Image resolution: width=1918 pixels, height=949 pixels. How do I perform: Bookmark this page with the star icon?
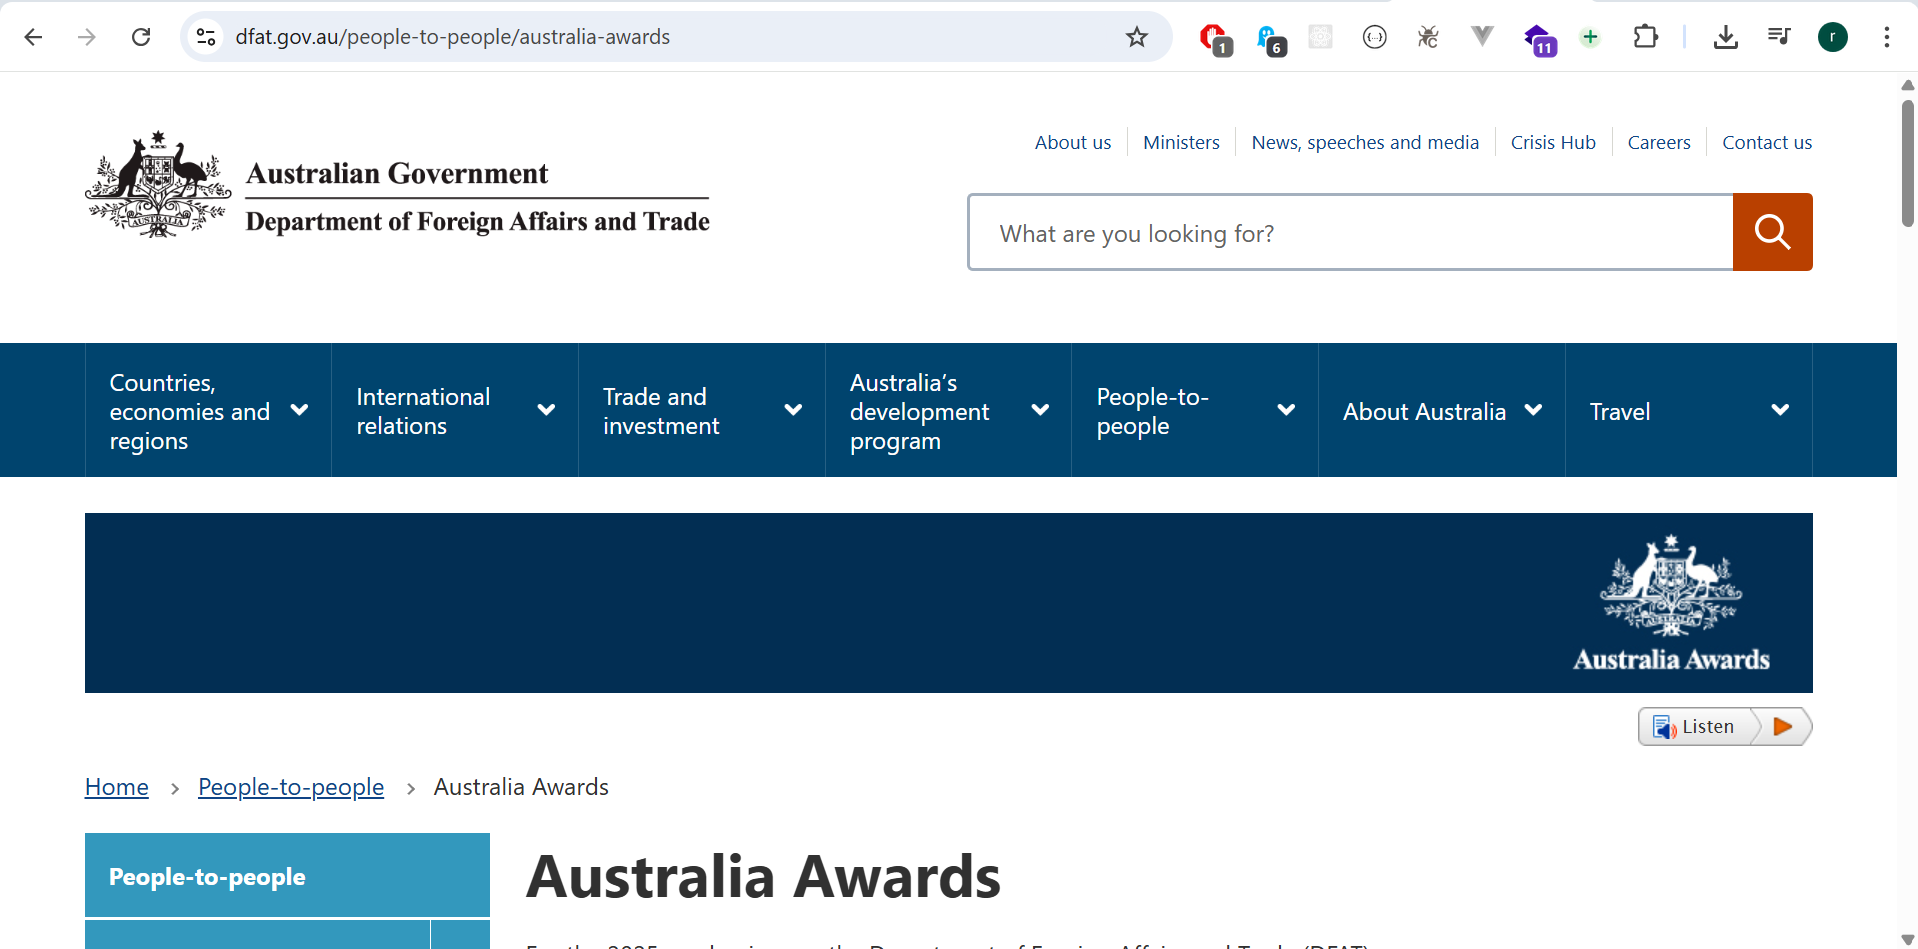click(x=1136, y=37)
